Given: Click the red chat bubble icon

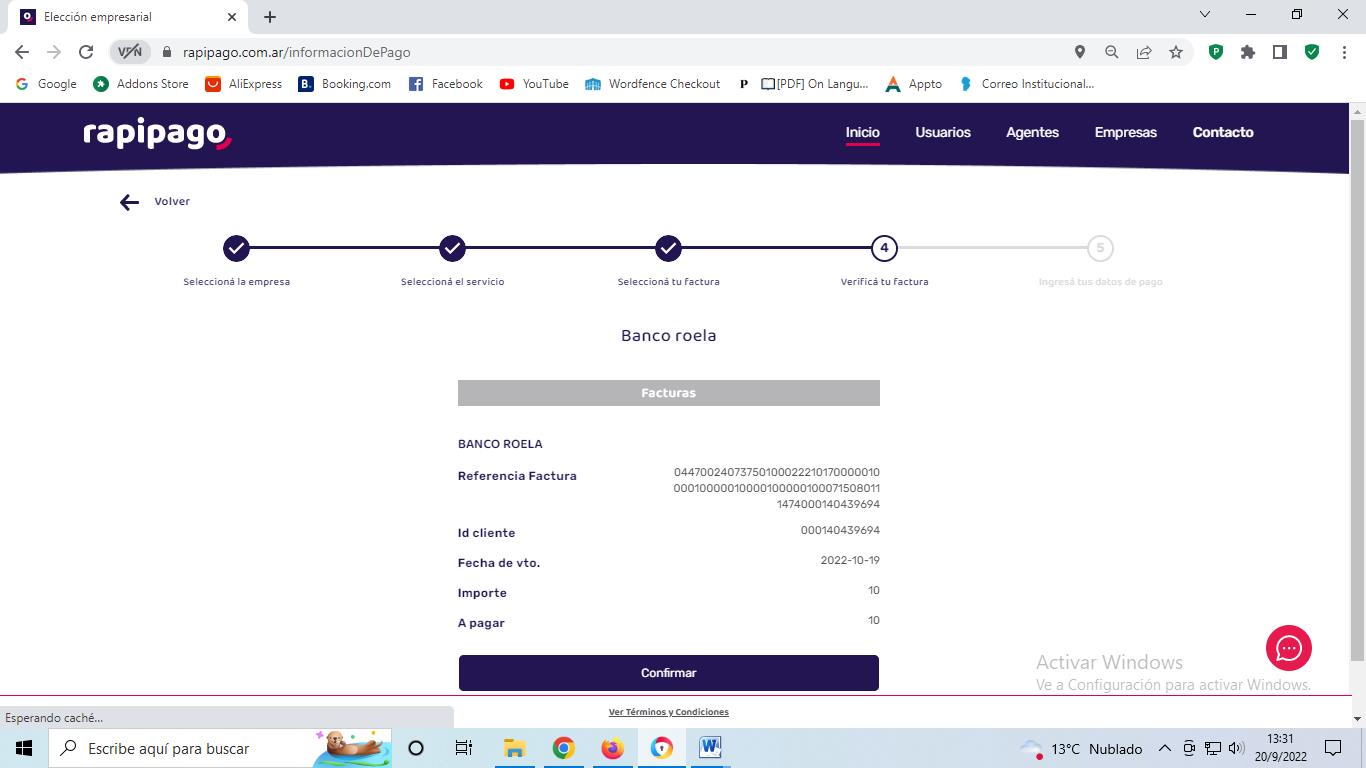Looking at the screenshot, I should point(1288,648).
